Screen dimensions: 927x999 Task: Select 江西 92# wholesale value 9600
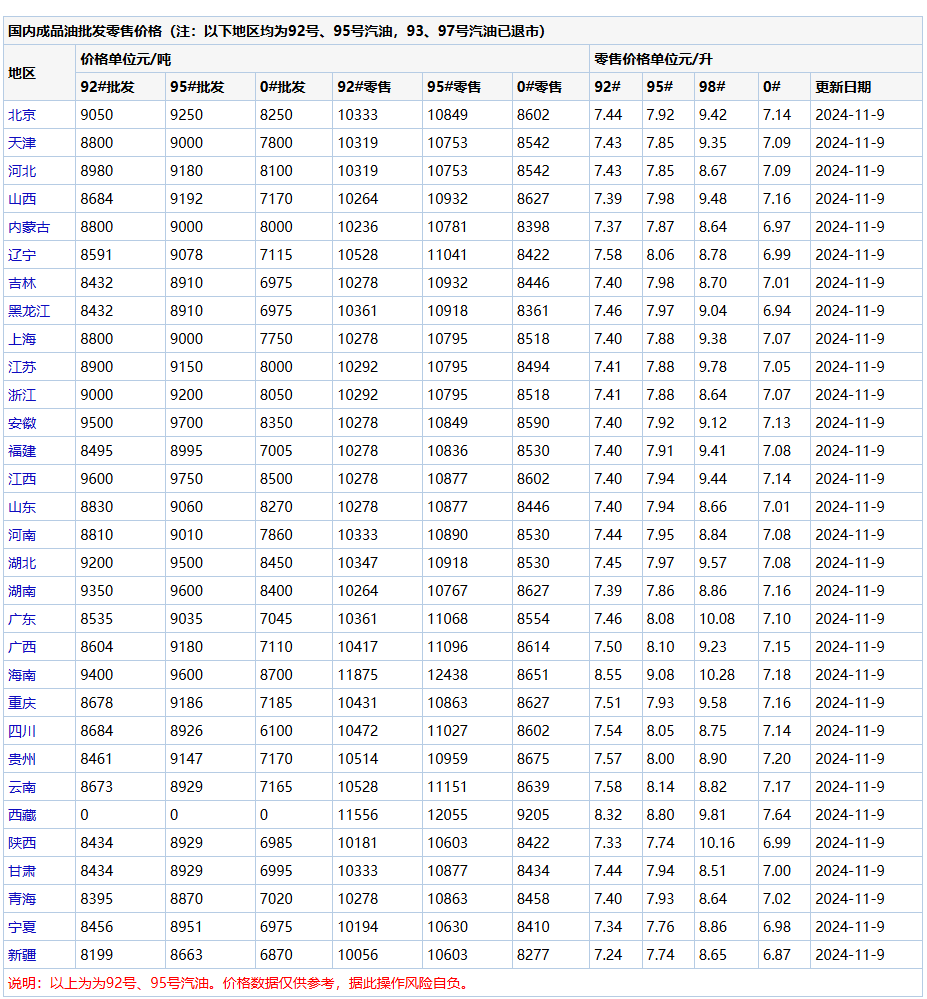pyautogui.click(x=96, y=480)
